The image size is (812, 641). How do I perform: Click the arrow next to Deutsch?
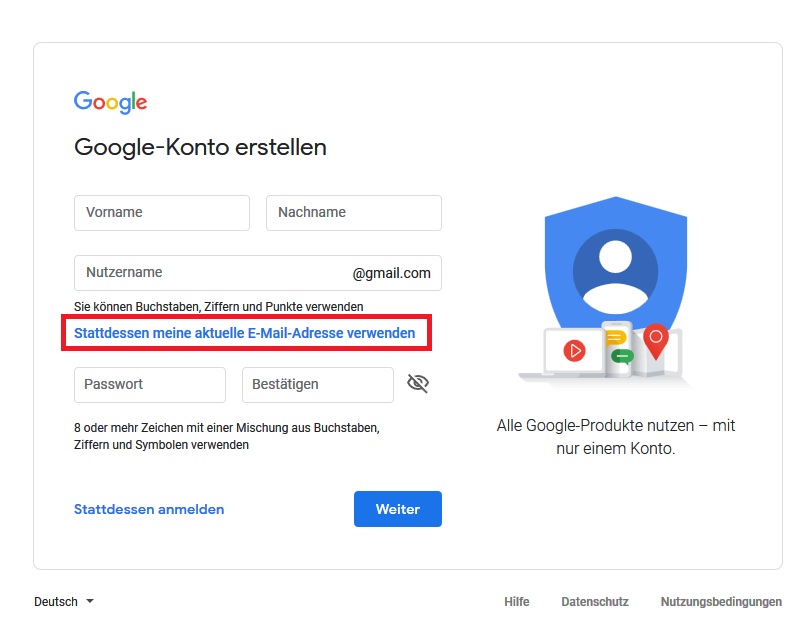pyautogui.click(x=90, y=601)
